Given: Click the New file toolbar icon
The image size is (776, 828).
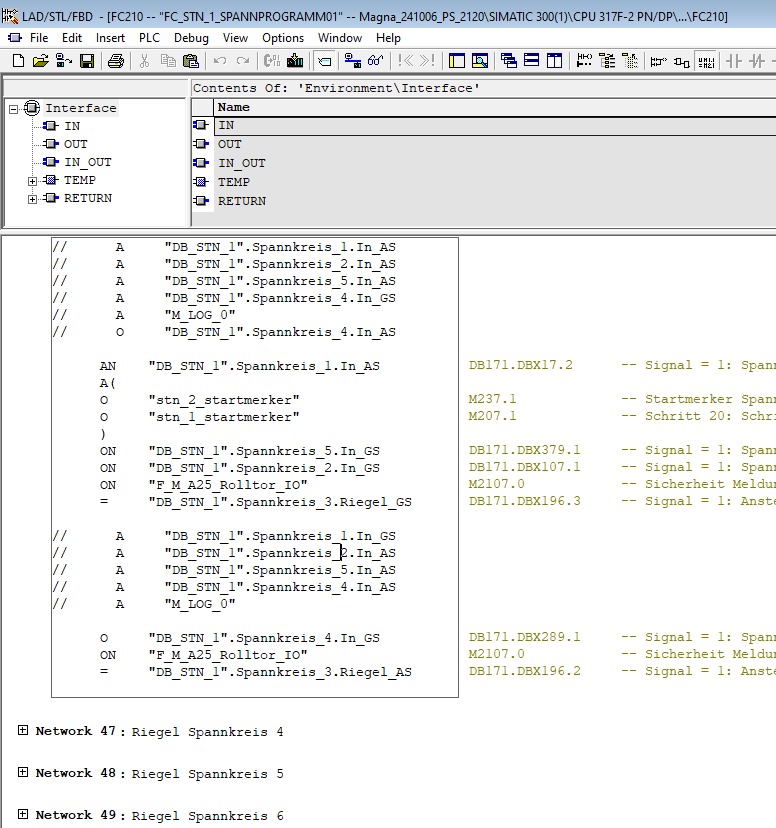Looking at the screenshot, I should pyautogui.click(x=17, y=61).
